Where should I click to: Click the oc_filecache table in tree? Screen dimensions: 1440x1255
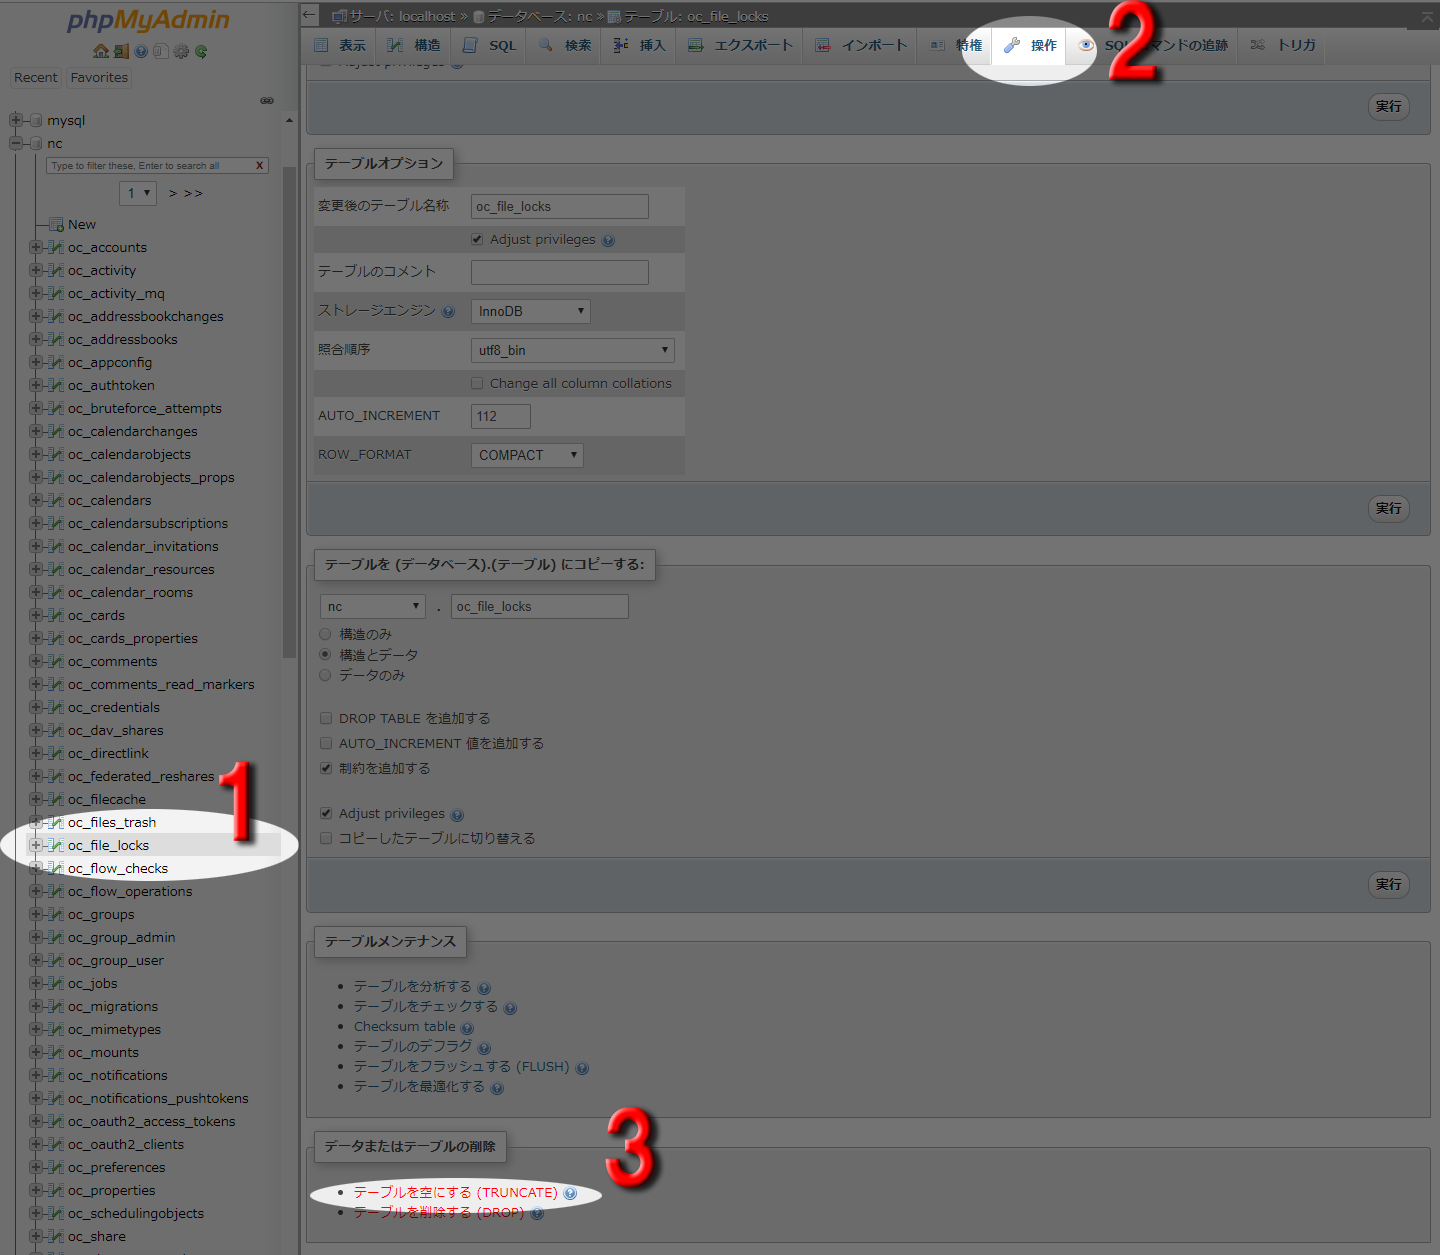107,799
